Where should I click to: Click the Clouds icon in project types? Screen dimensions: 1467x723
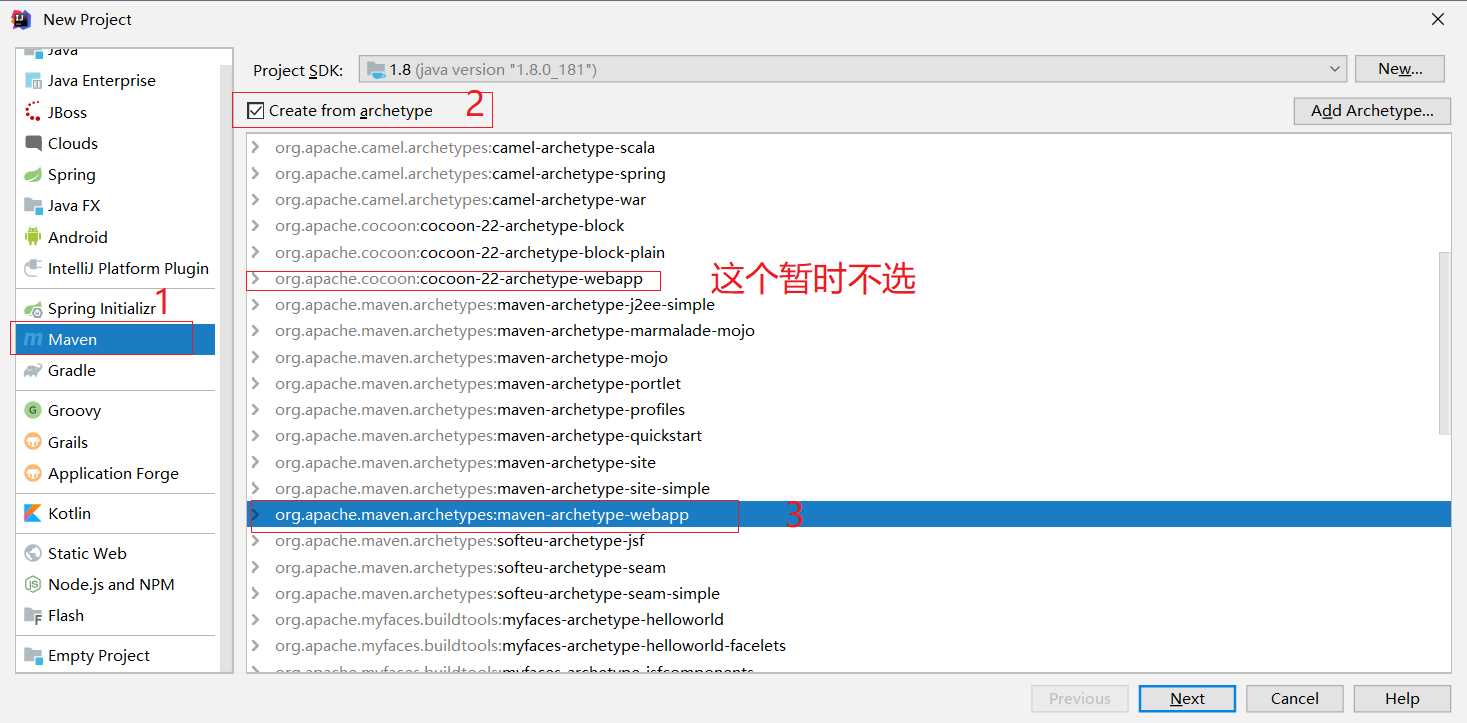pos(33,143)
